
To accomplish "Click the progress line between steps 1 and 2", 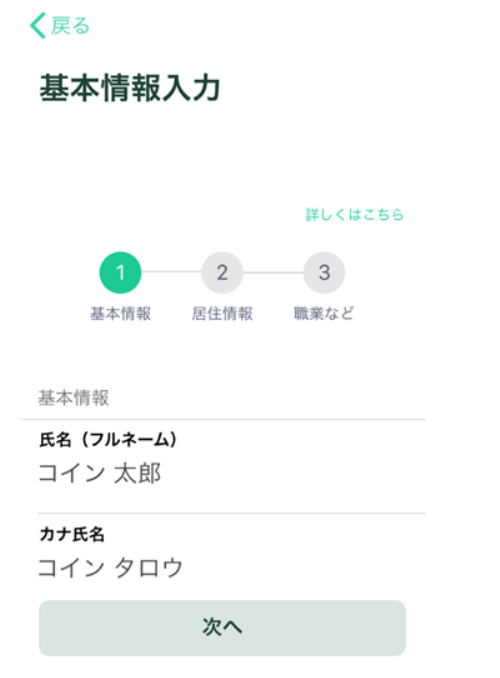I will 171,272.
